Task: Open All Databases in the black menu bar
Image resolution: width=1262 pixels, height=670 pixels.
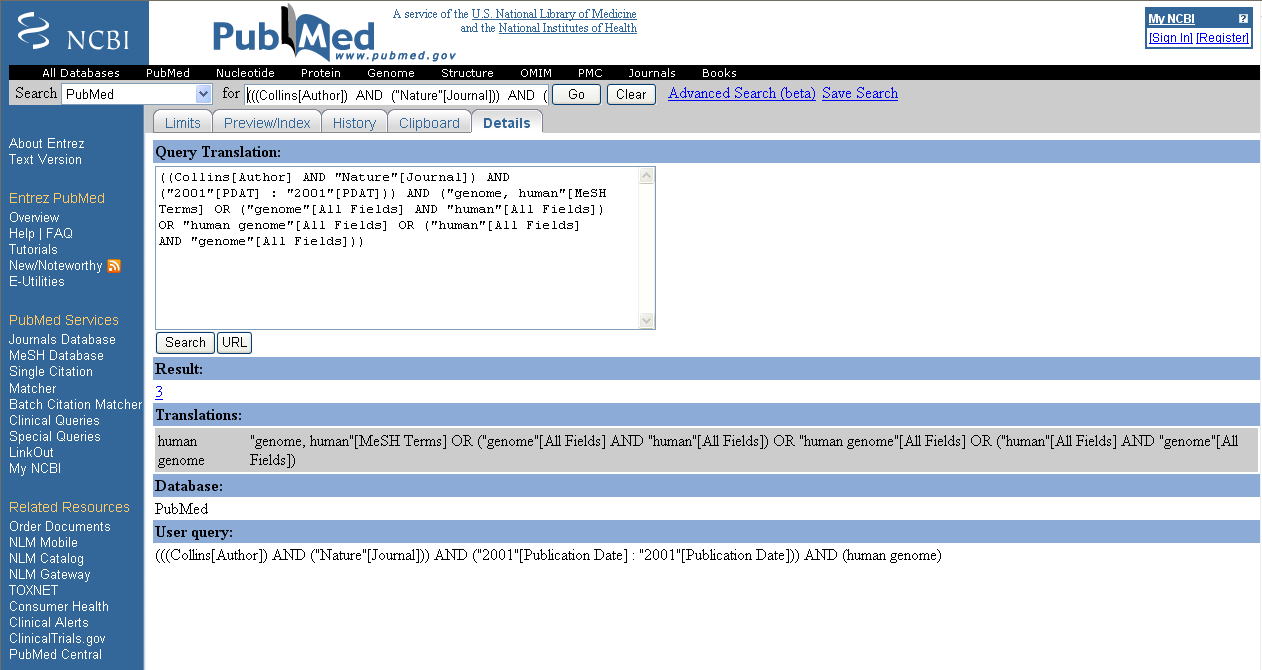Action: 81,73
